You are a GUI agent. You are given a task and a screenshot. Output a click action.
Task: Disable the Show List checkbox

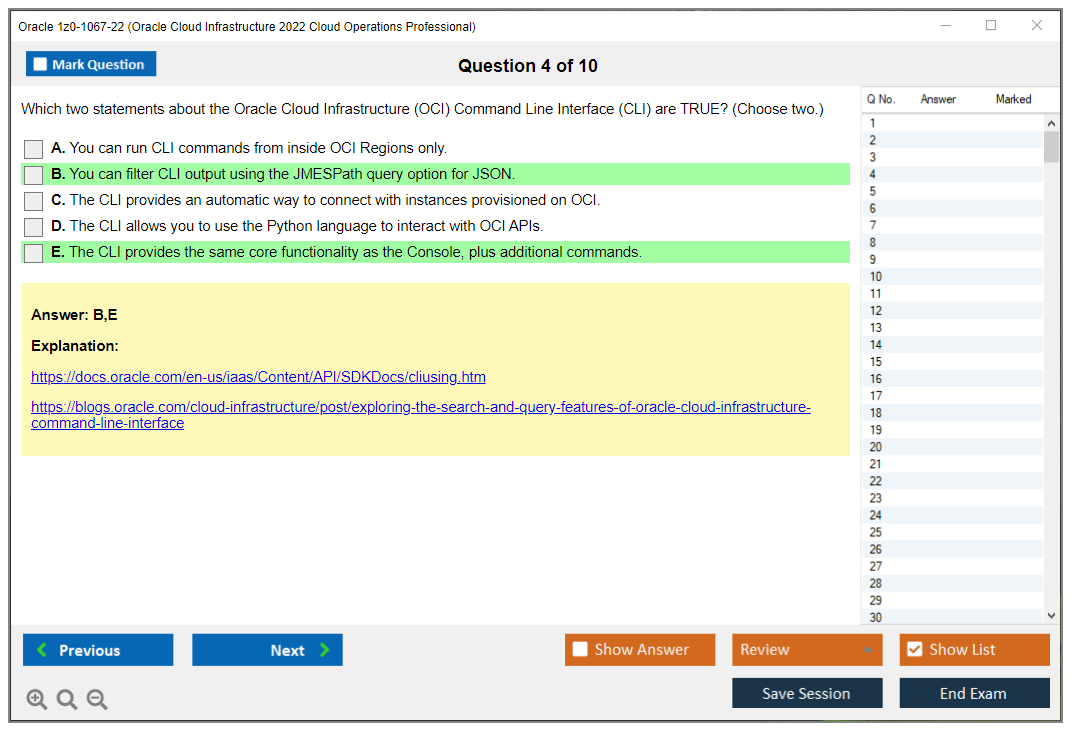(914, 649)
